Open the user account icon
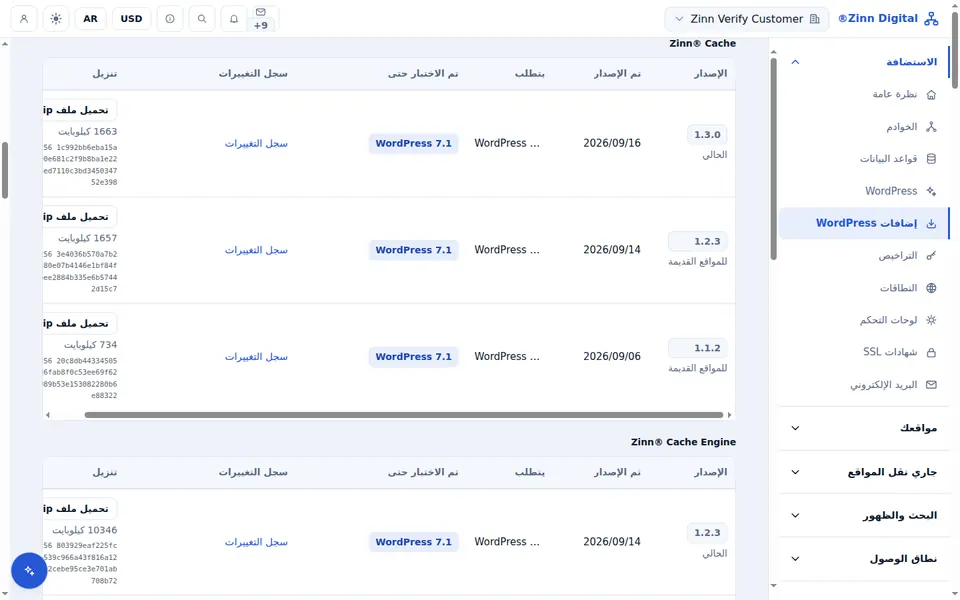The image size is (960, 600). pyautogui.click(x=24, y=19)
